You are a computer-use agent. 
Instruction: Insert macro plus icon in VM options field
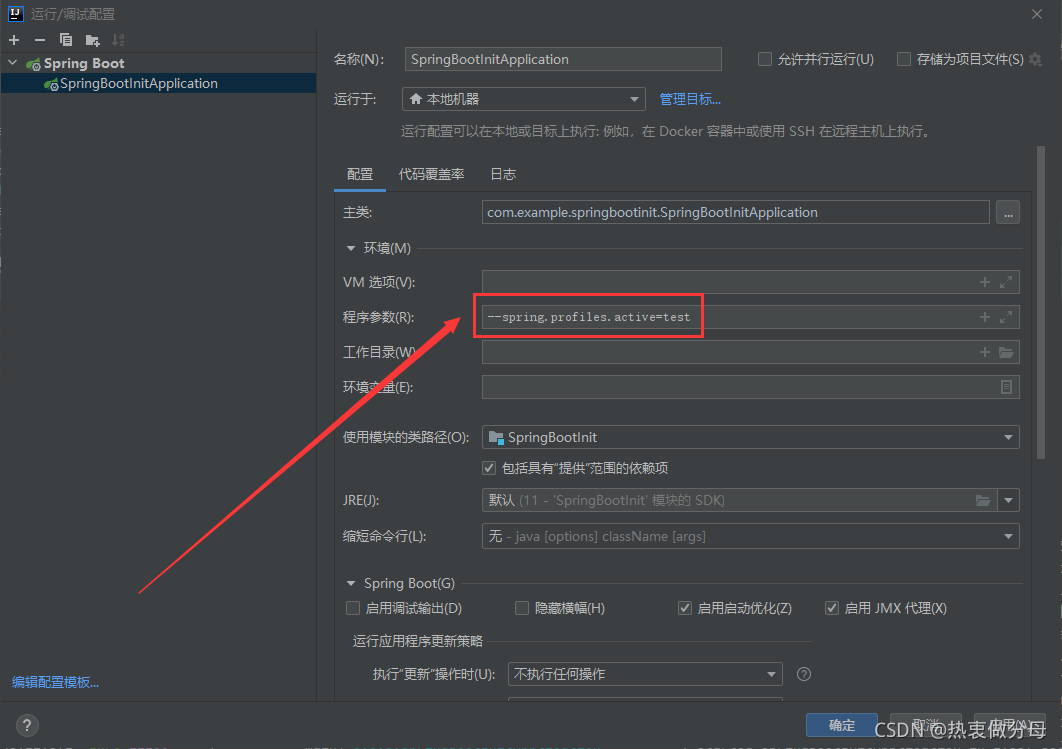coord(985,282)
